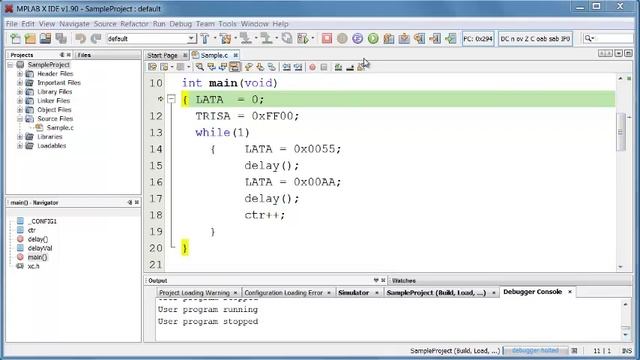Screen dimensions: 640x360
Task: Open the Window menu
Action: pos(254,24)
